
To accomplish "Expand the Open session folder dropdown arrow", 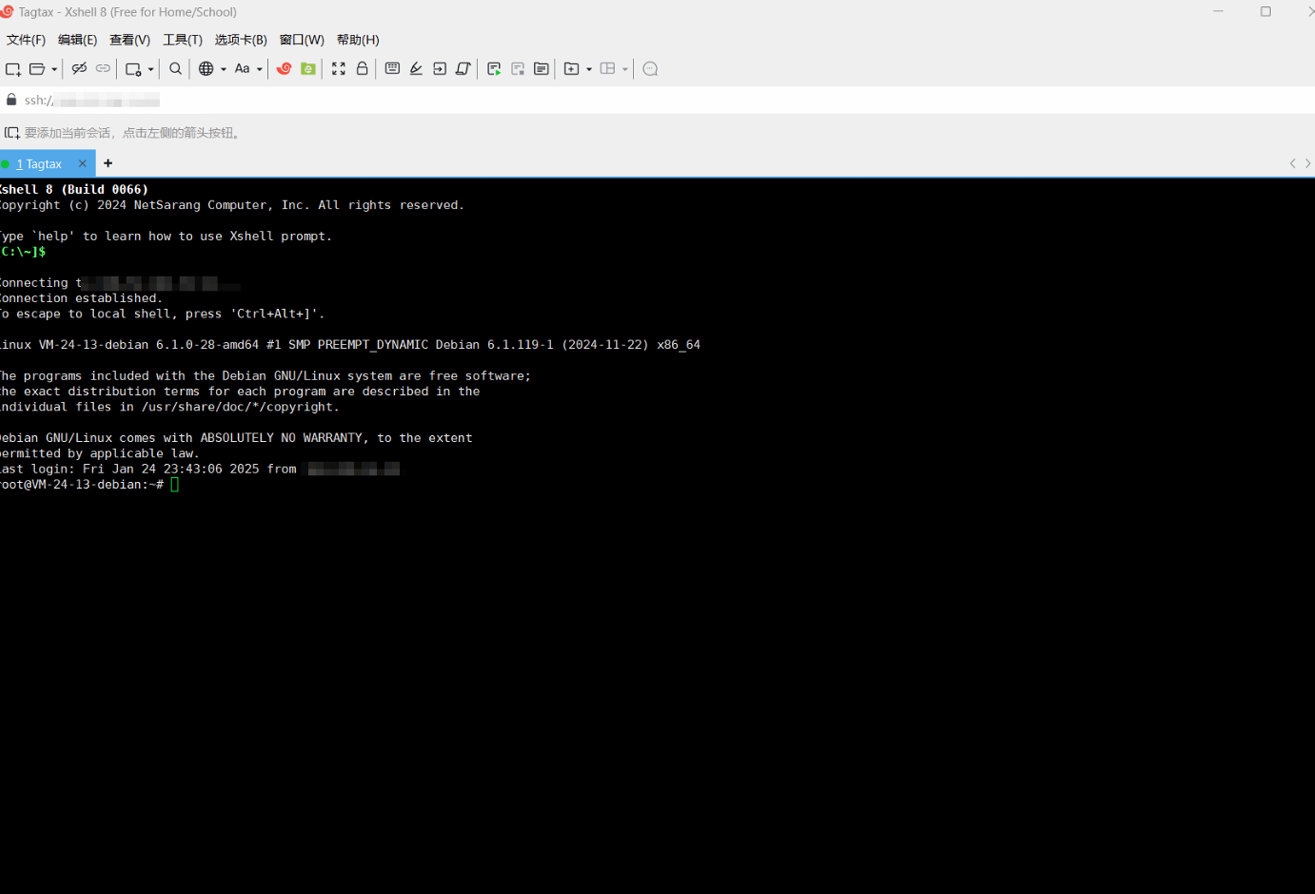I will (54, 69).
